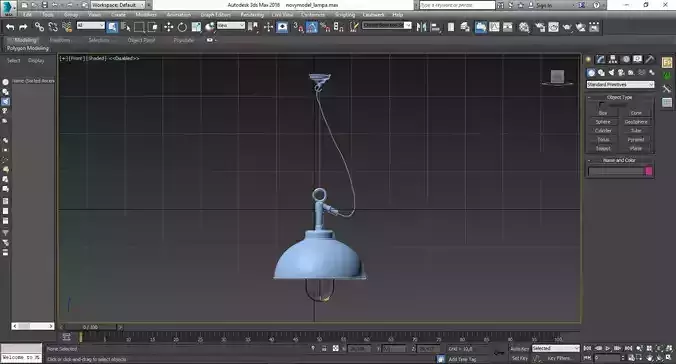
Task: Open the Selected key filter dropdown
Action: 555,348
